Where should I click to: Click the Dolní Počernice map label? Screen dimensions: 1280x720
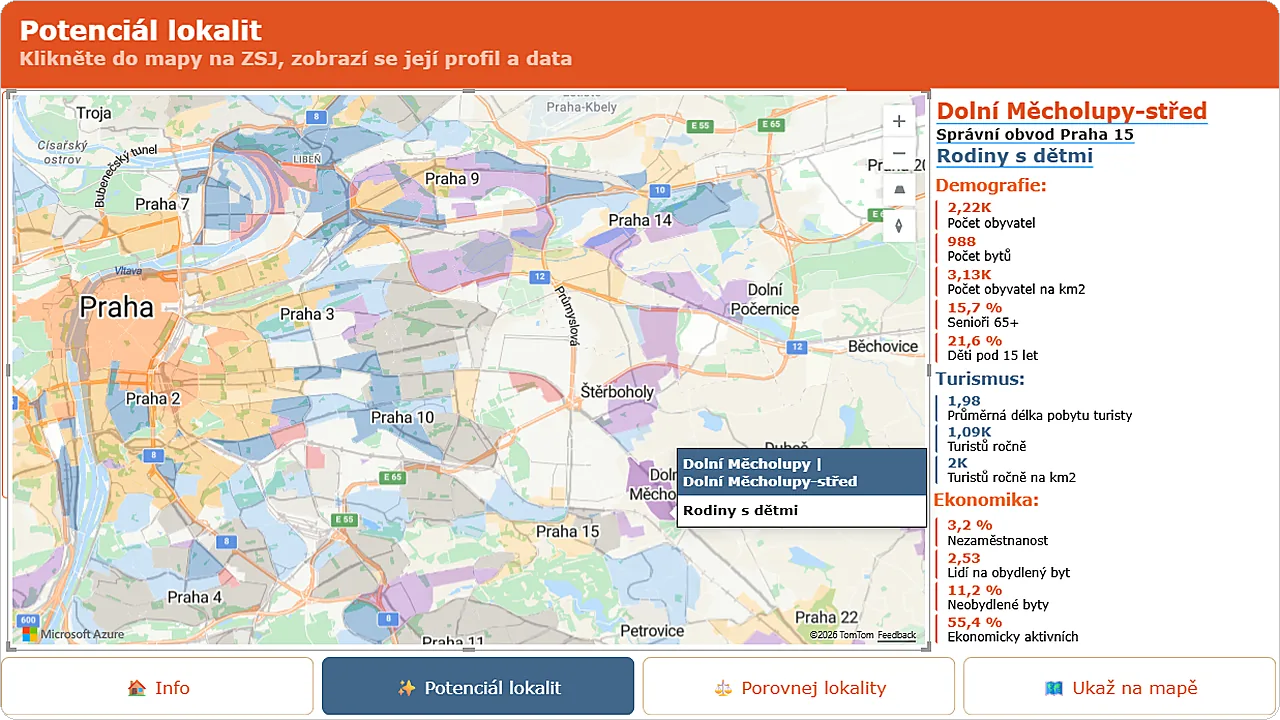pyautogui.click(x=764, y=299)
